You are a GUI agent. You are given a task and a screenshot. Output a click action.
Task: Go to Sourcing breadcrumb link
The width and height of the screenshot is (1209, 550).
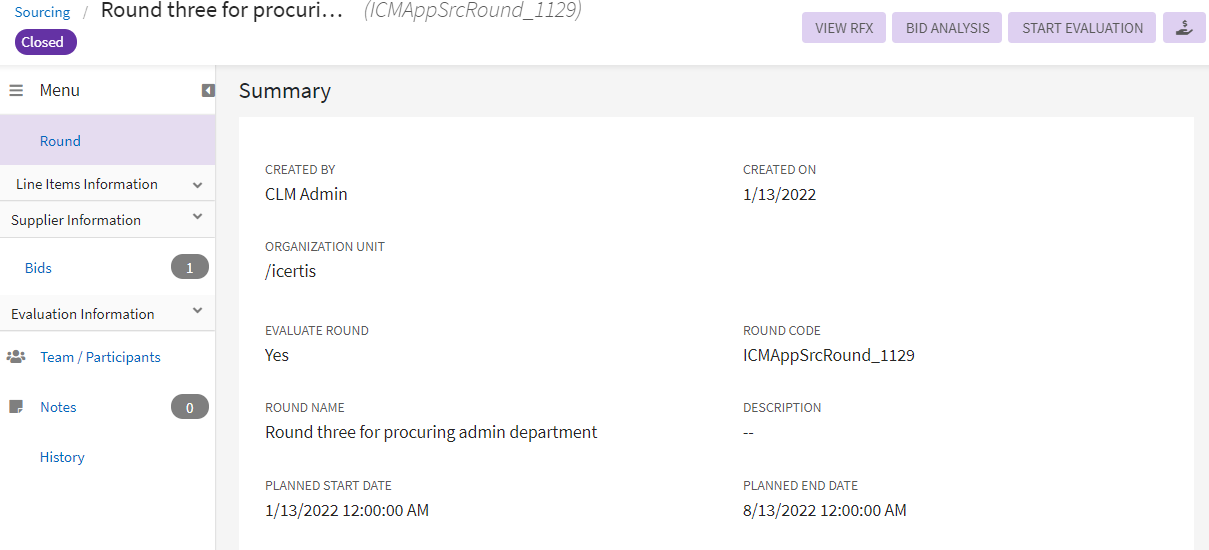[42, 12]
